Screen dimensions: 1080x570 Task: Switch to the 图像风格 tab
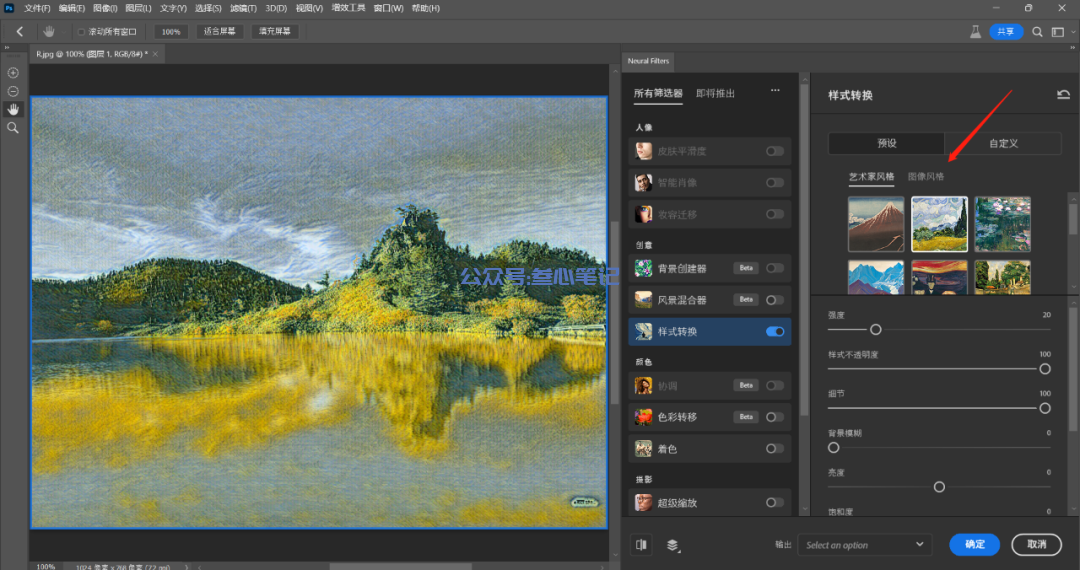point(926,176)
